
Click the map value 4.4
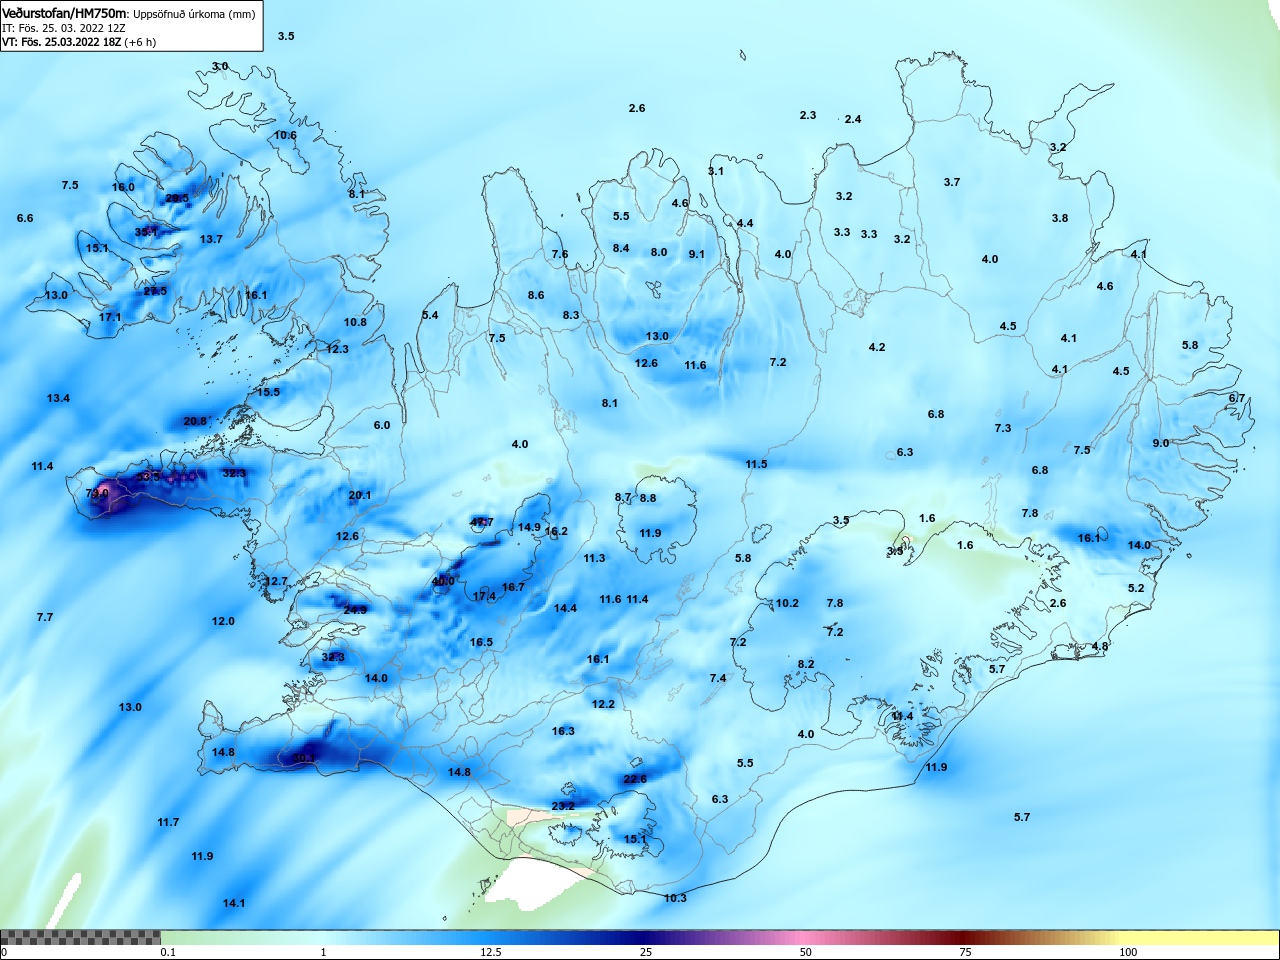point(745,224)
